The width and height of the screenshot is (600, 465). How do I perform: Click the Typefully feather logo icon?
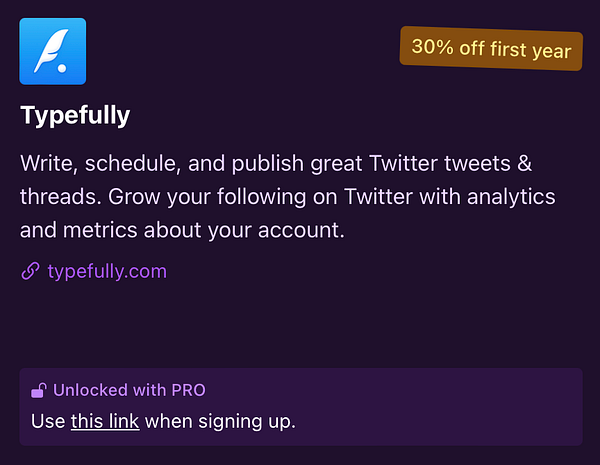pos(53,51)
